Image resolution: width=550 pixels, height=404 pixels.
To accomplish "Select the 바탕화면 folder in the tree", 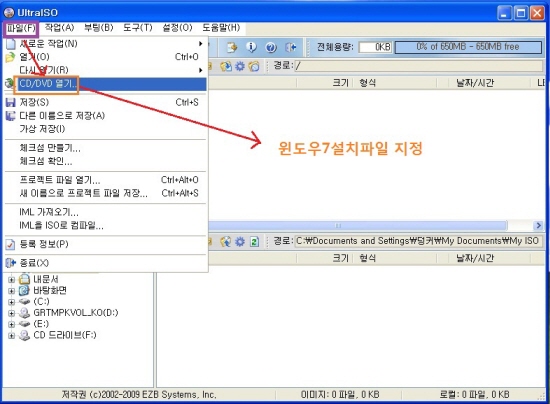I will [50, 290].
